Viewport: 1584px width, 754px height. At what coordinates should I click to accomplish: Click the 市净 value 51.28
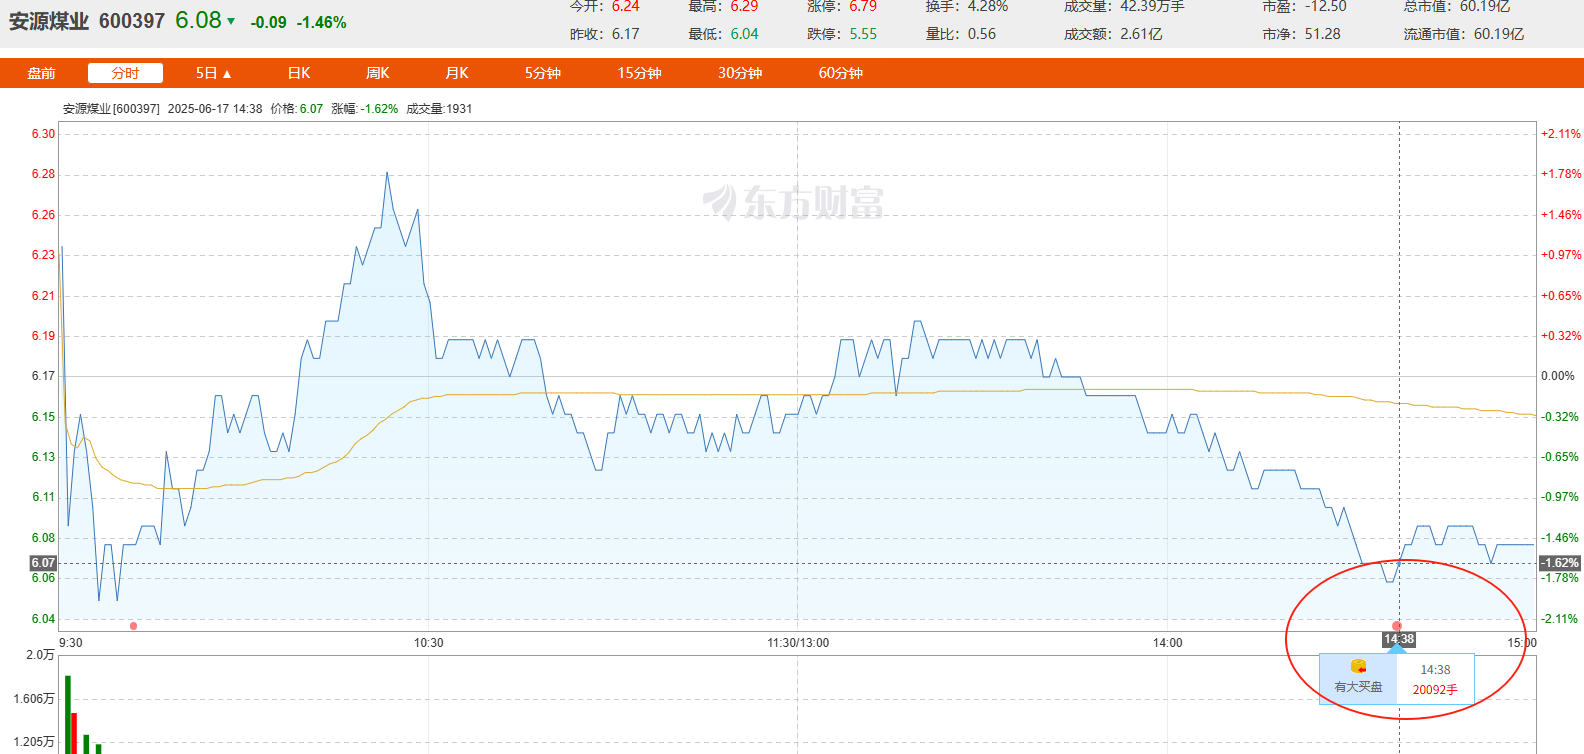[1322, 34]
